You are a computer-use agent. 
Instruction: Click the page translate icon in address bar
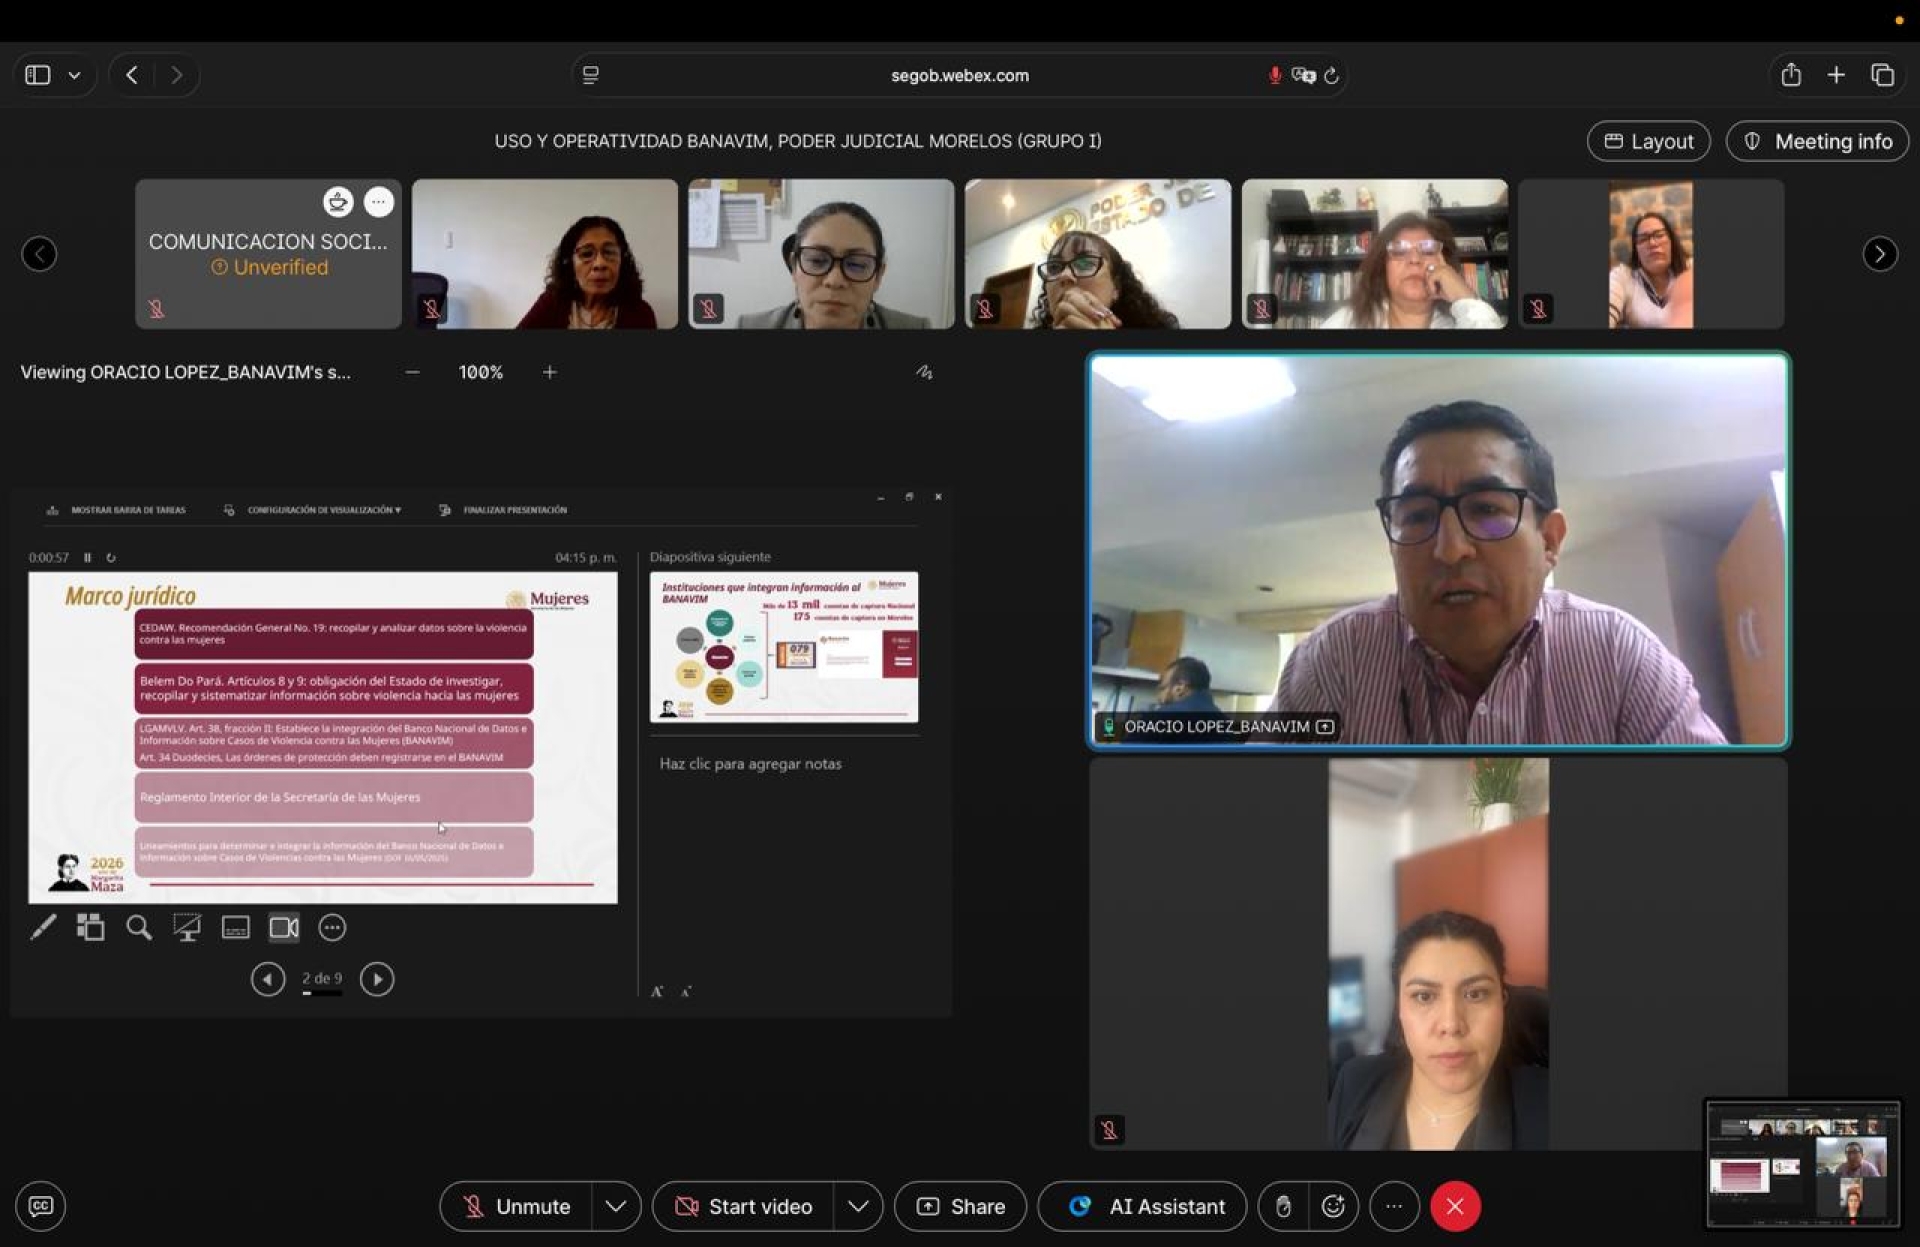tap(1303, 75)
